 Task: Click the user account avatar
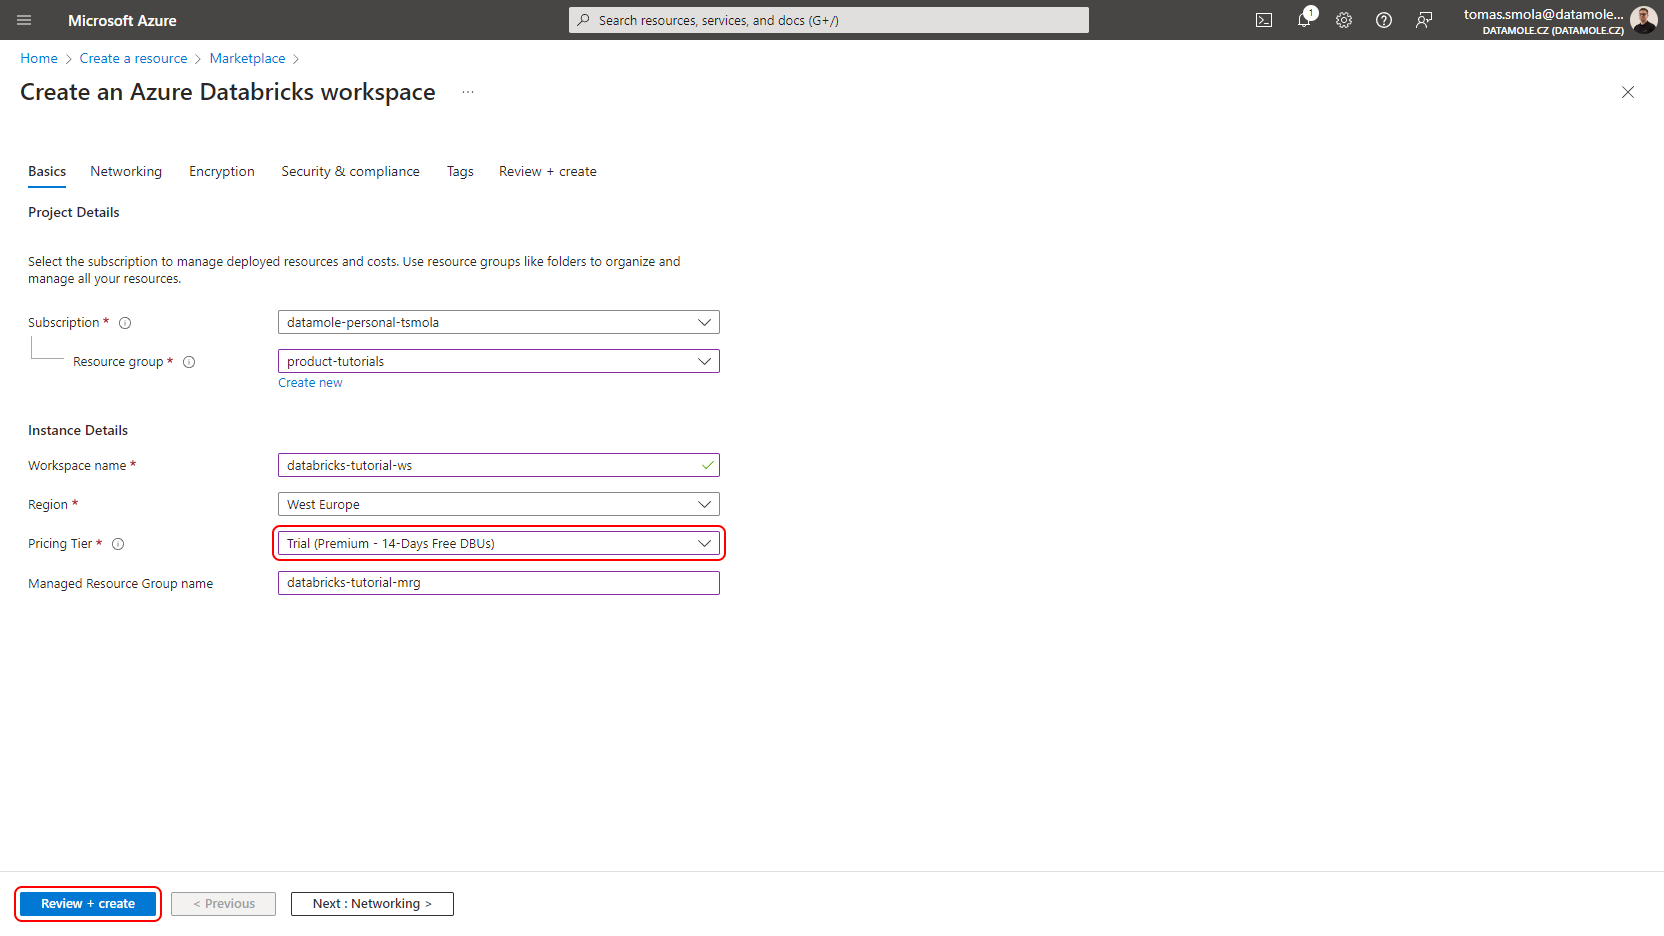pyautogui.click(x=1643, y=20)
